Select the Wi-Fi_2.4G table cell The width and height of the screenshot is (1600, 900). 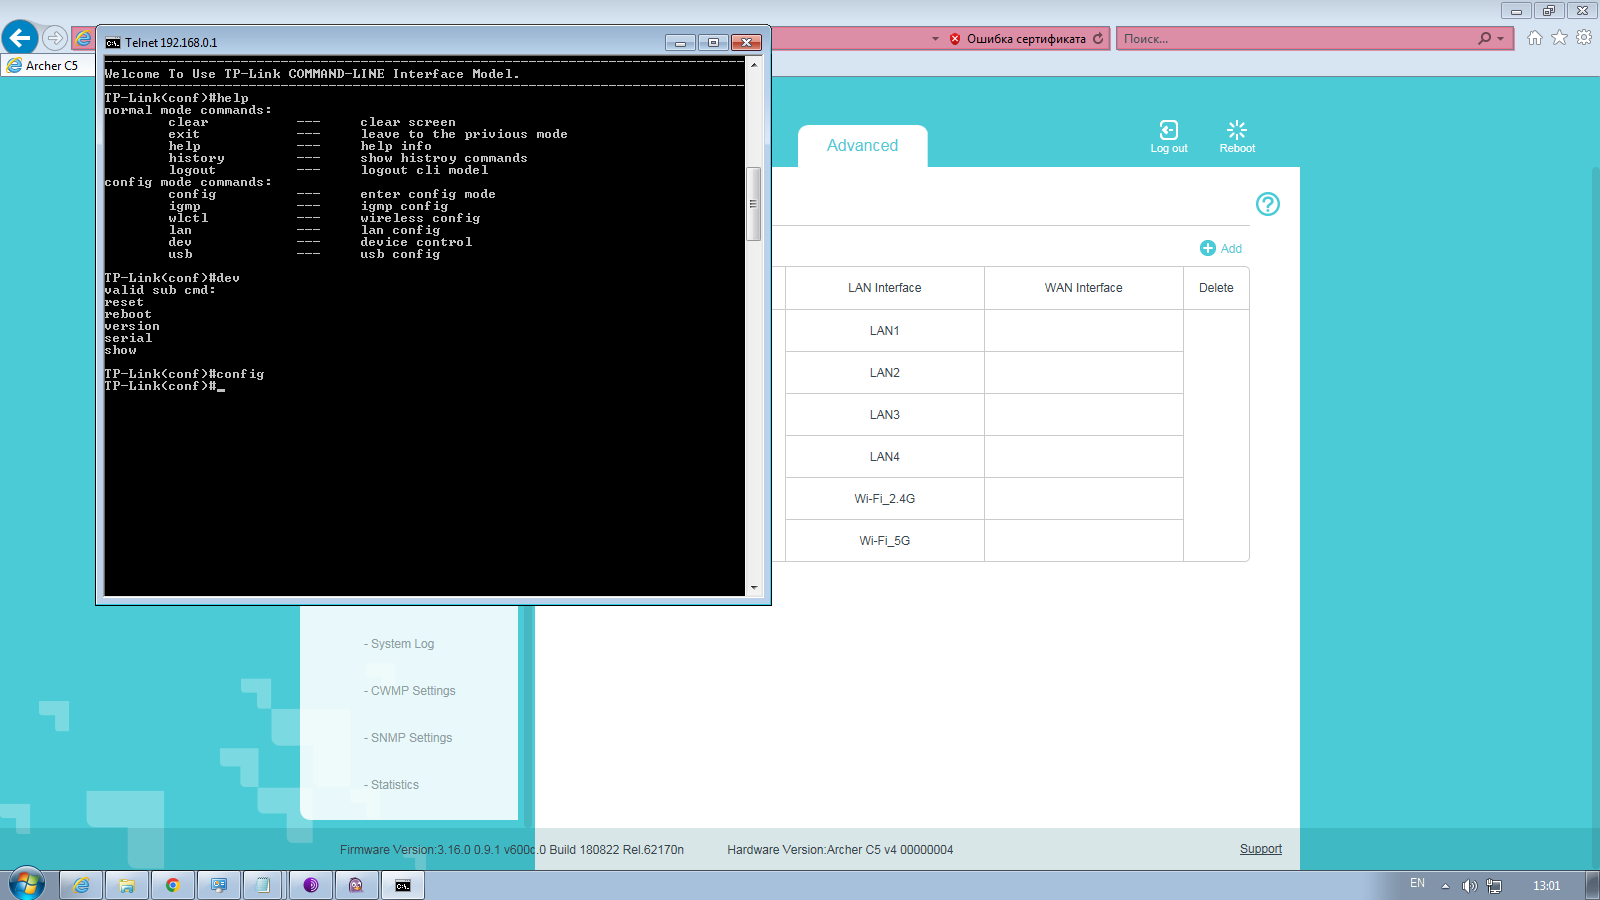[885, 499]
